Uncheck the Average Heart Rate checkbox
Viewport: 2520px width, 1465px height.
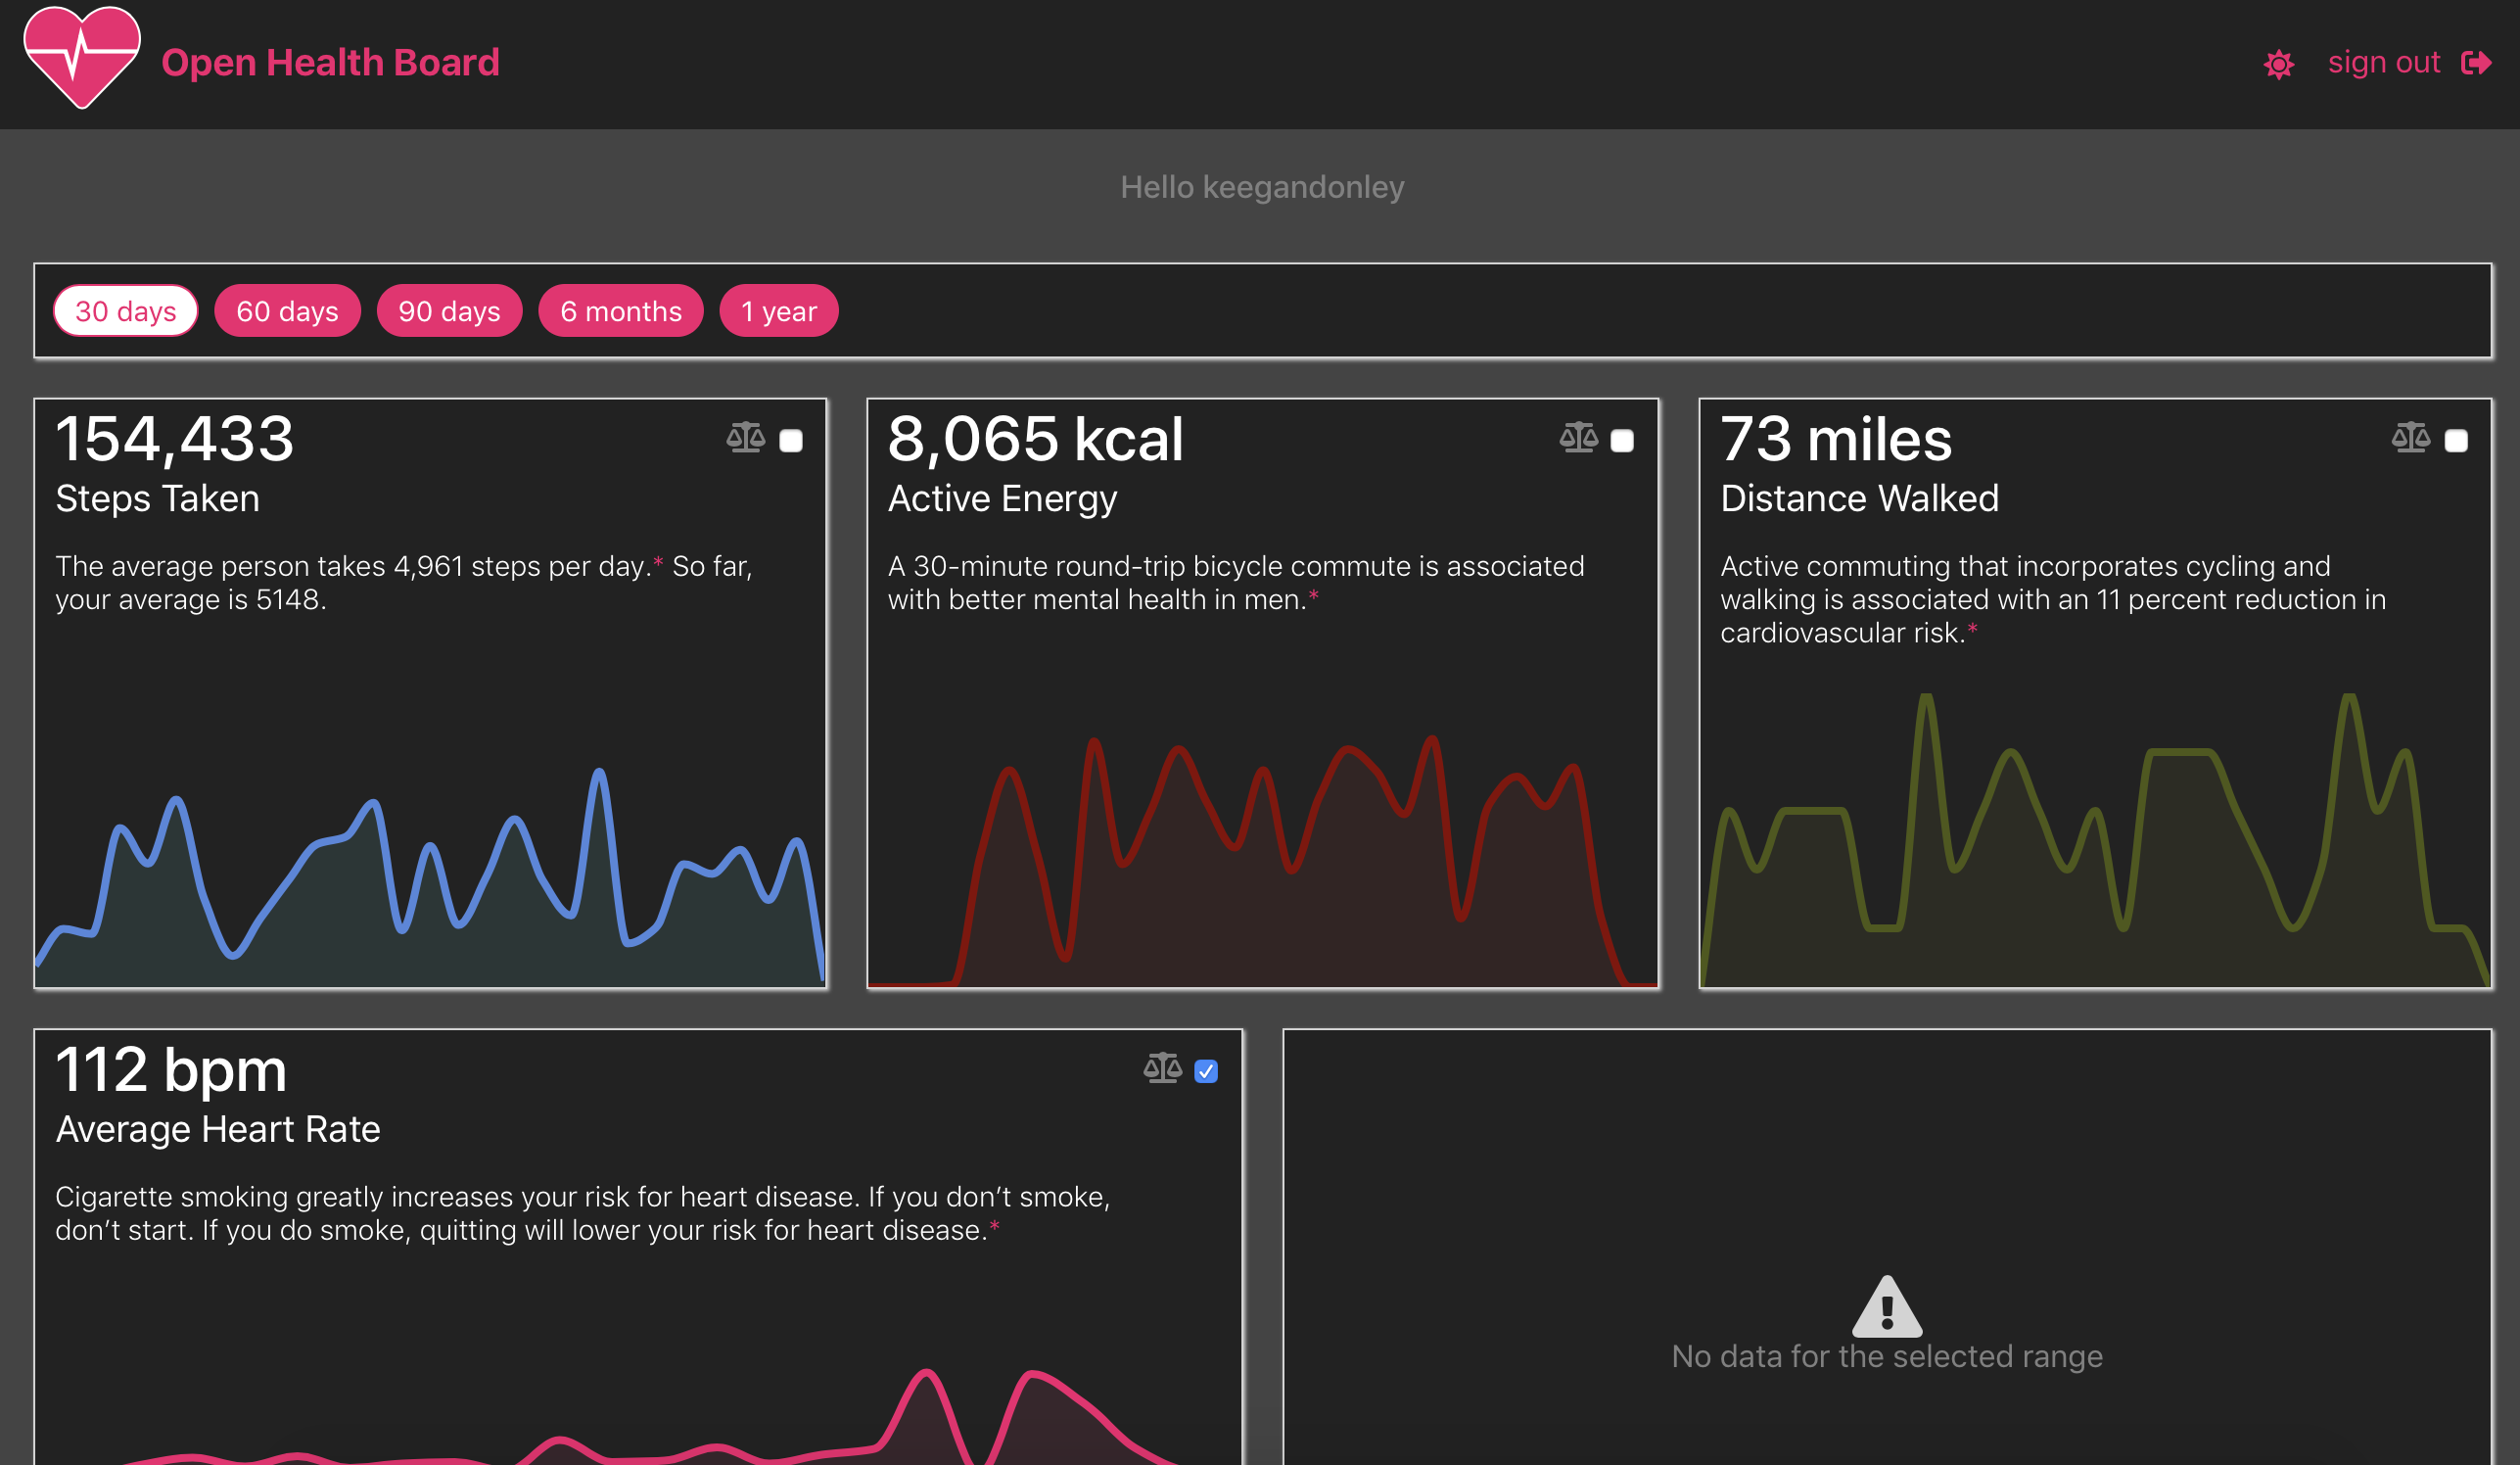(x=1206, y=1071)
